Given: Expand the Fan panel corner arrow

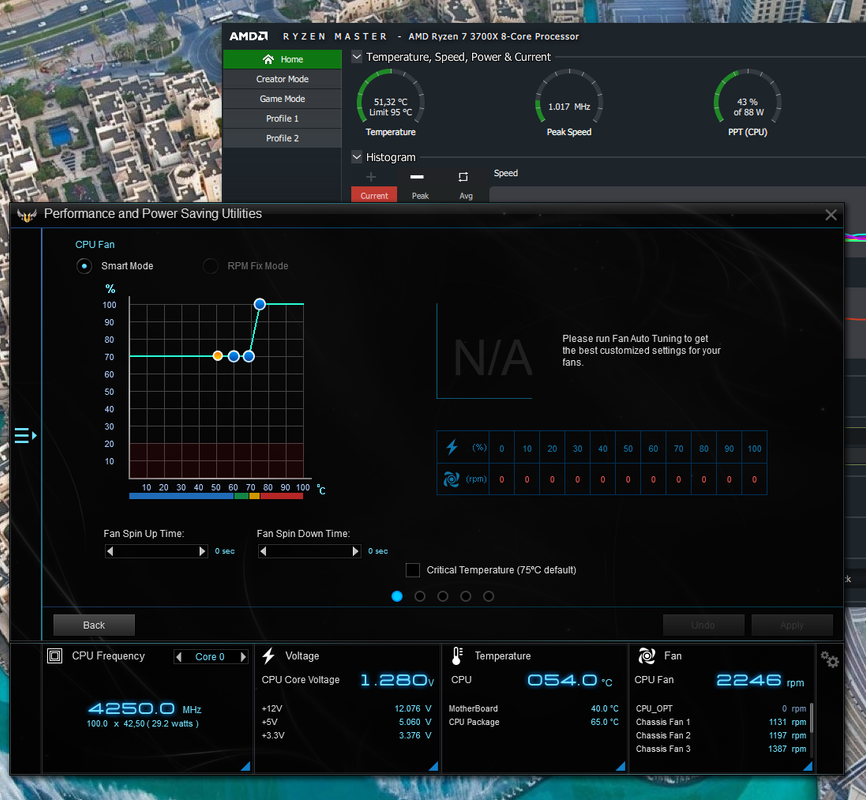Looking at the screenshot, I should [808, 766].
